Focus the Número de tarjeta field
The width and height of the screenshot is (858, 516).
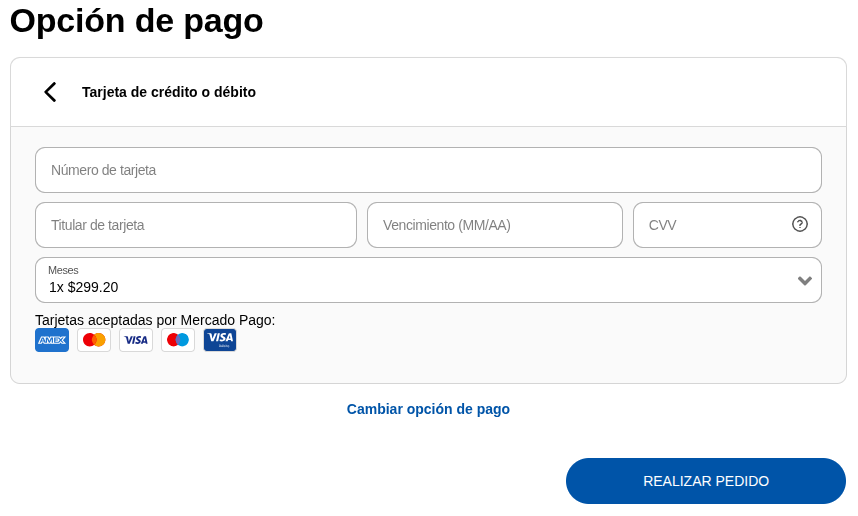pyautogui.click(x=428, y=170)
